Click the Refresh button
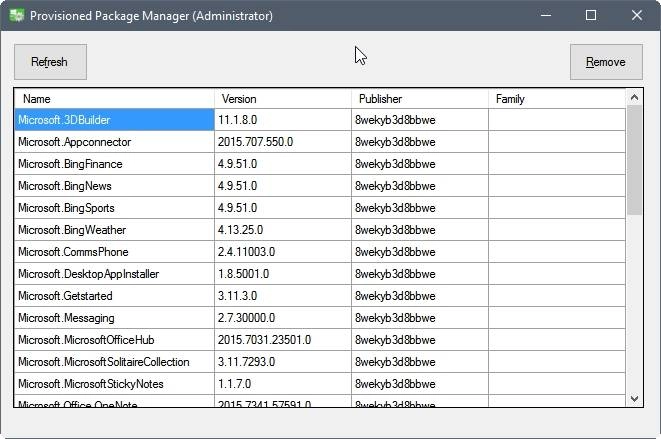661x439 pixels. pos(50,62)
